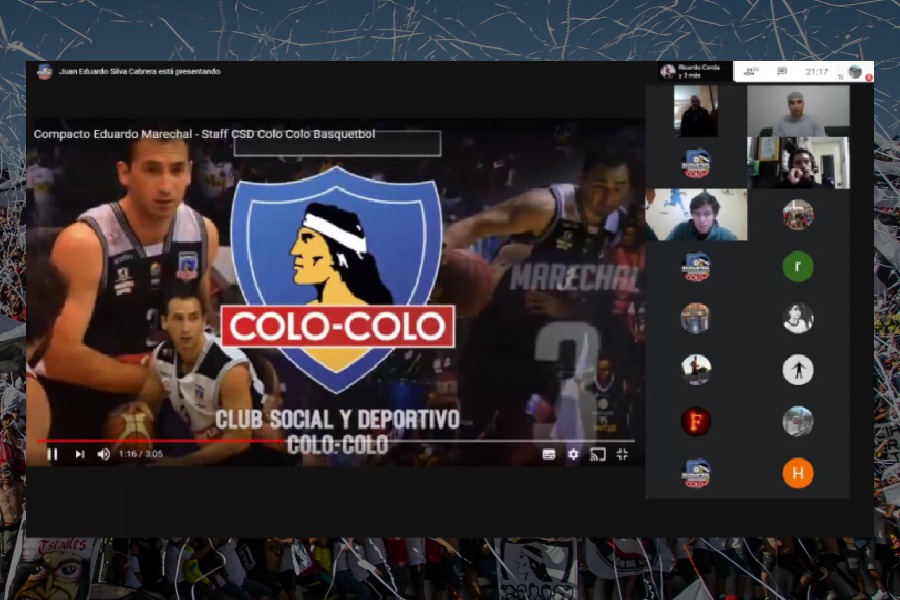Click the 1:16 / 3:05 time display
The image size is (900, 600).
pos(141,454)
